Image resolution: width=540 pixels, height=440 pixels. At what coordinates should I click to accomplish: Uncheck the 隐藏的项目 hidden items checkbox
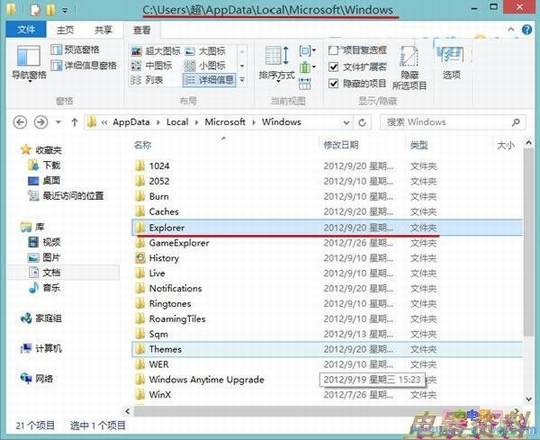[x=333, y=83]
